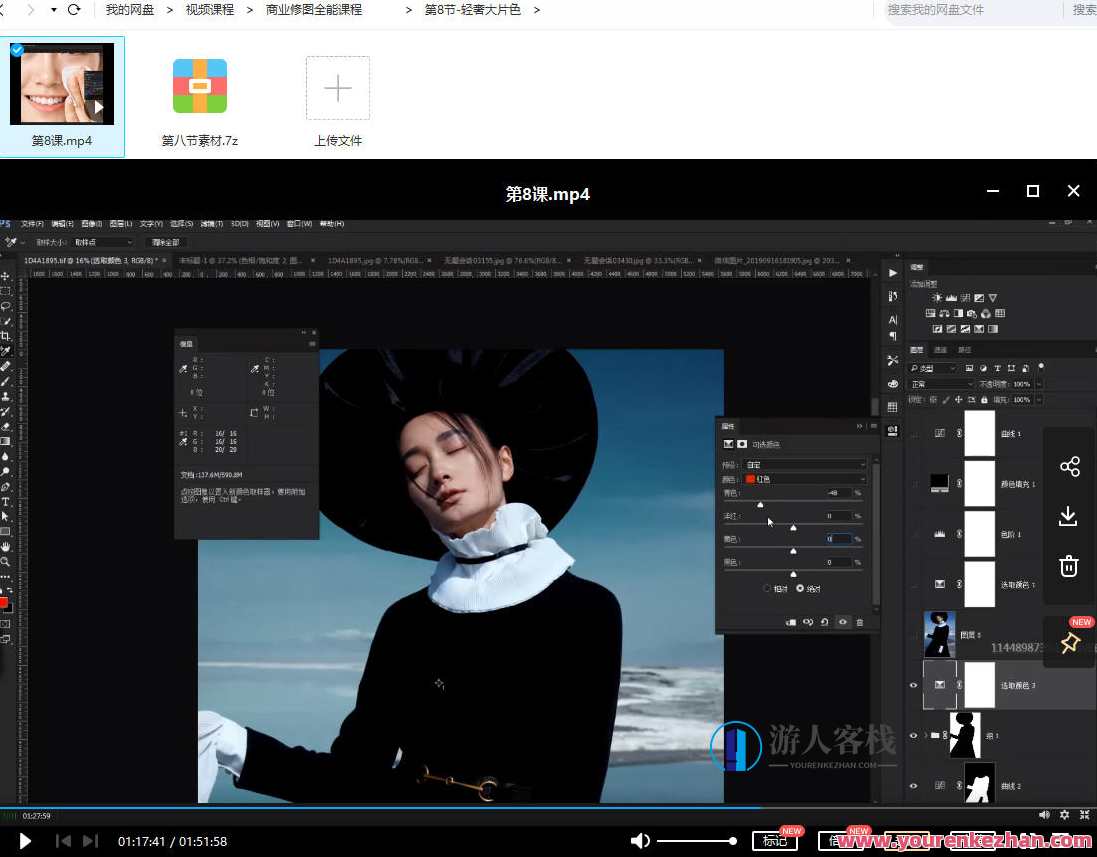Click the Curves adjustment icon in the adjustments panel
Screen dimensions: 1097x857
point(965,297)
